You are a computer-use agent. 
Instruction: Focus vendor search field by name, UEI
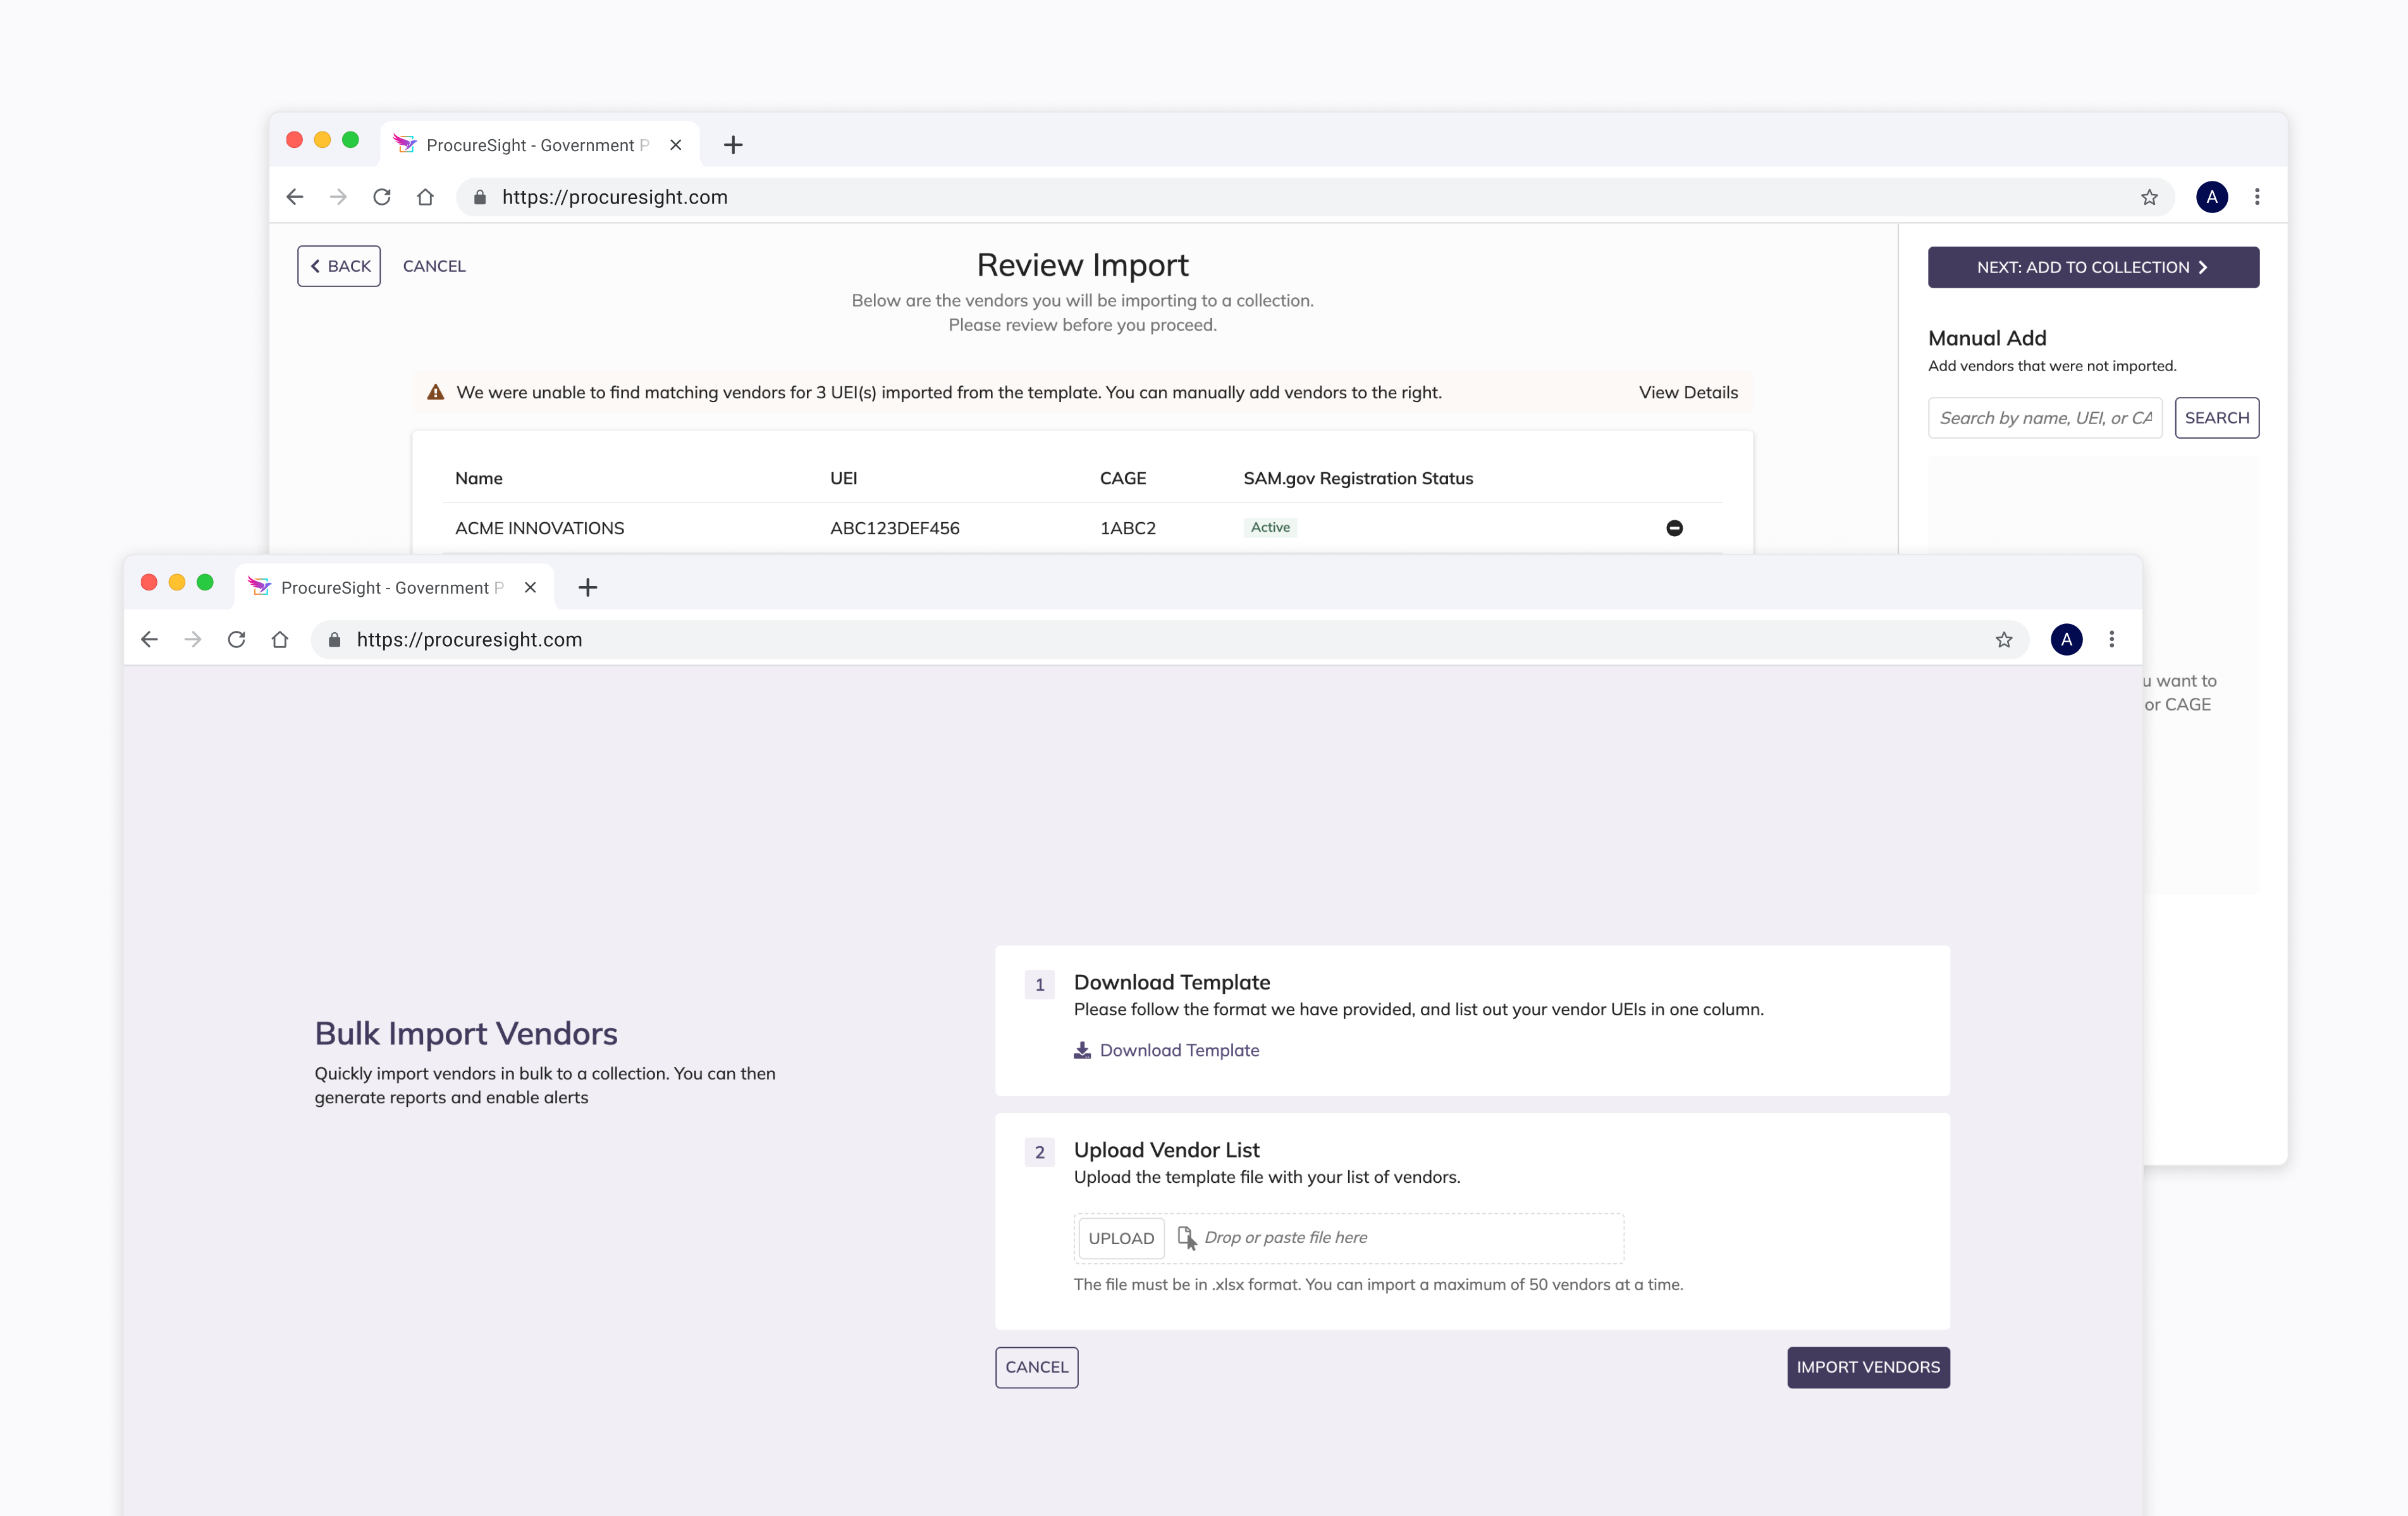pyautogui.click(x=2044, y=418)
